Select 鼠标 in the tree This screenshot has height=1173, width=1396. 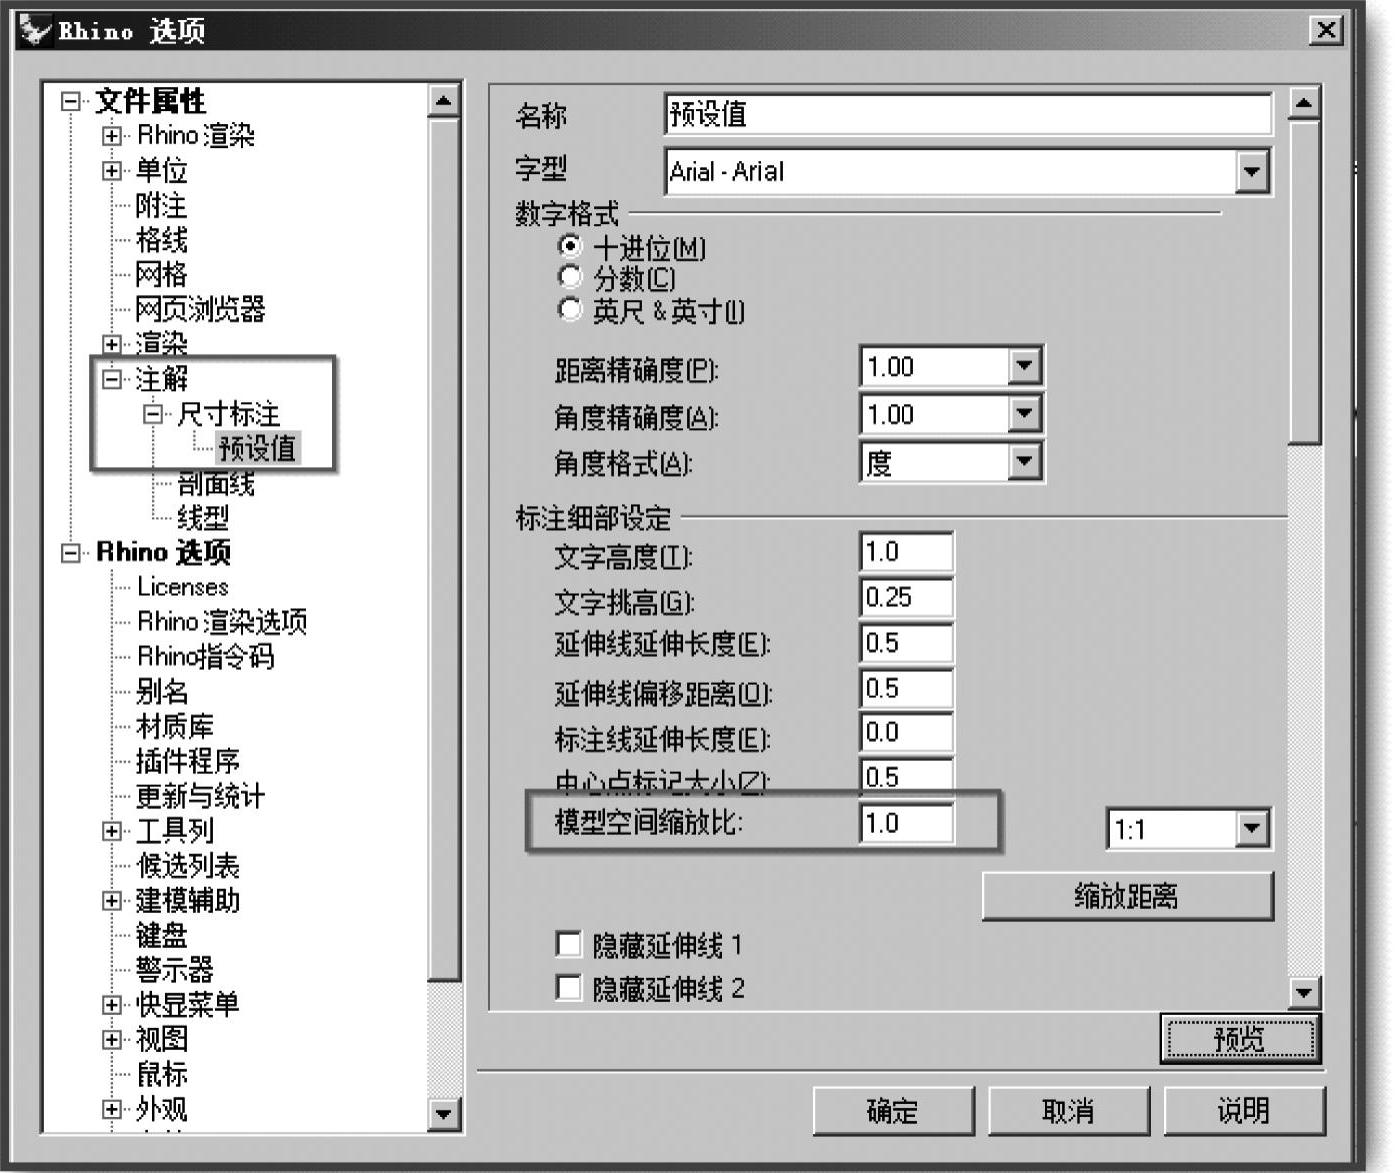[161, 1074]
